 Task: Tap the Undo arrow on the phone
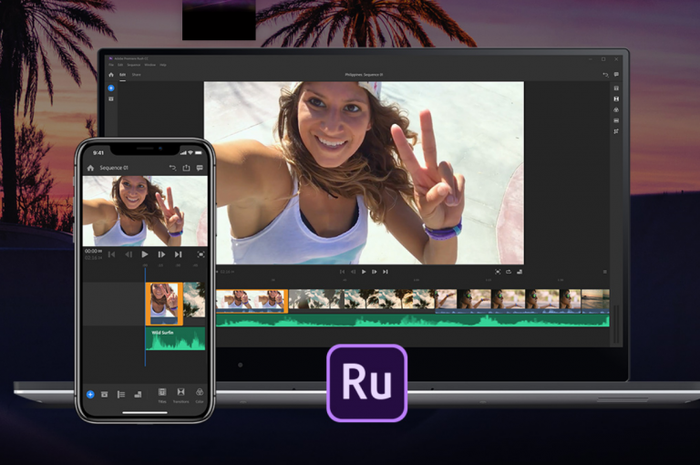coord(172,168)
